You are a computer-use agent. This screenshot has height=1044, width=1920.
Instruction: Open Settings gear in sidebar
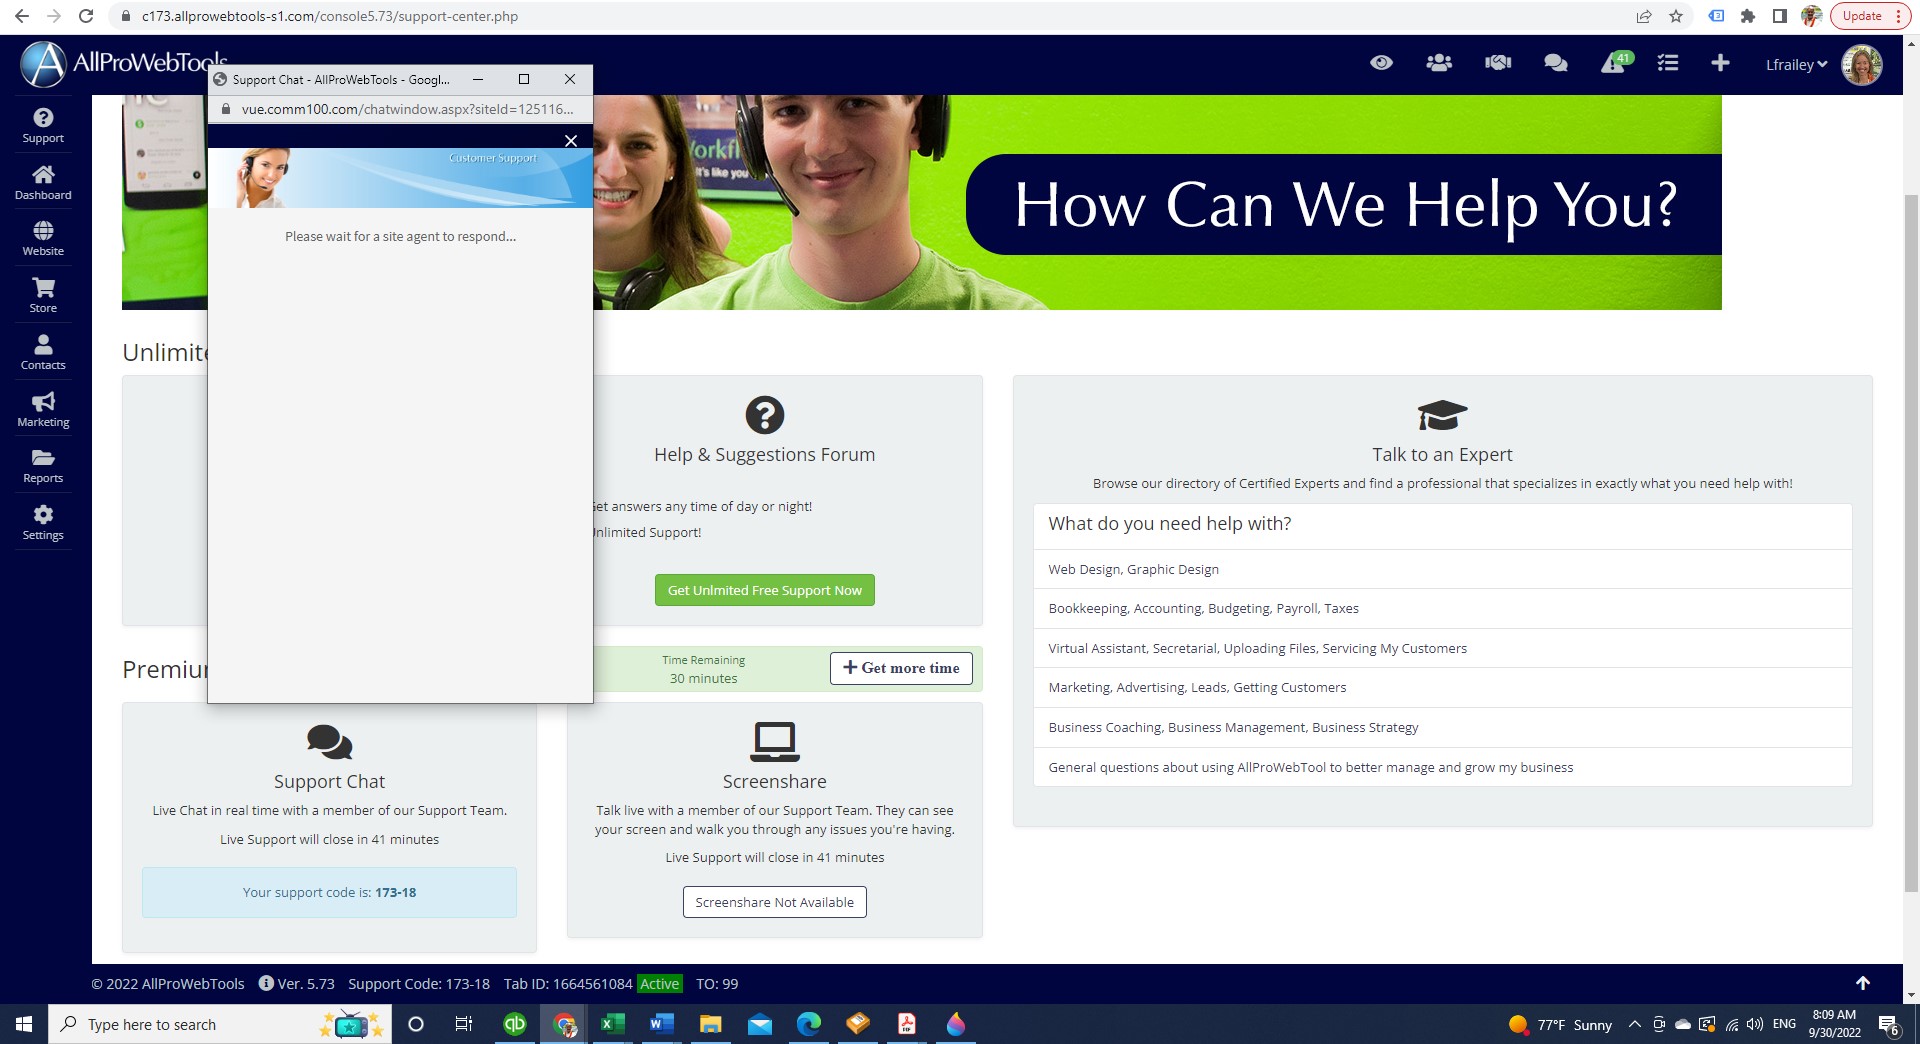43,523
